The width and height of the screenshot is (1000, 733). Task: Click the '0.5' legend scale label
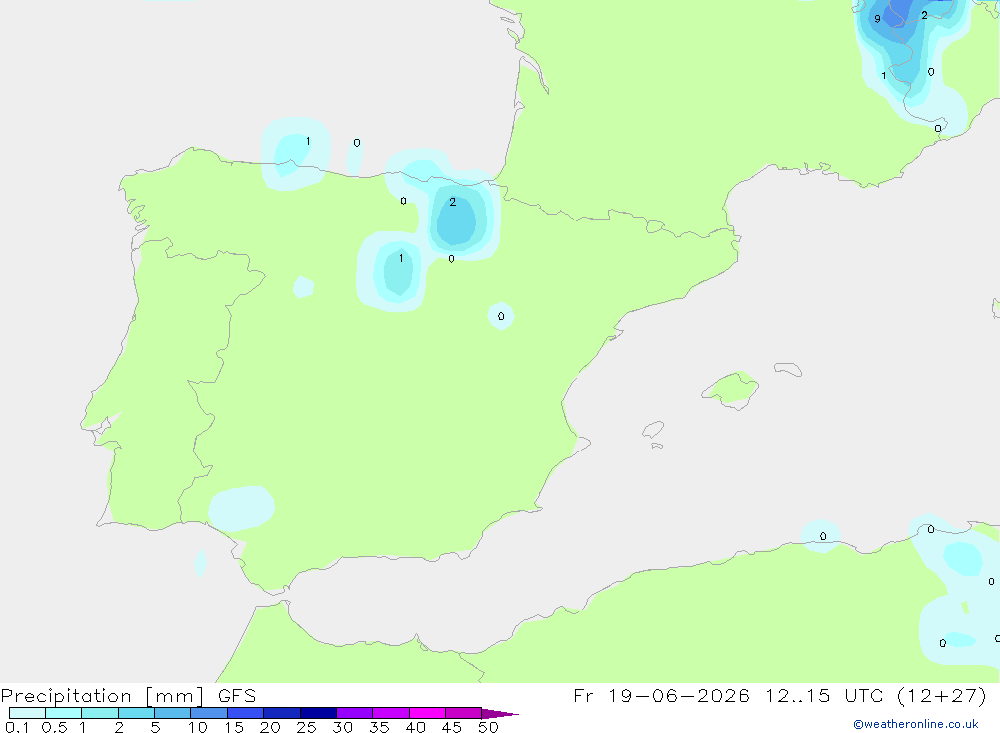(54, 727)
